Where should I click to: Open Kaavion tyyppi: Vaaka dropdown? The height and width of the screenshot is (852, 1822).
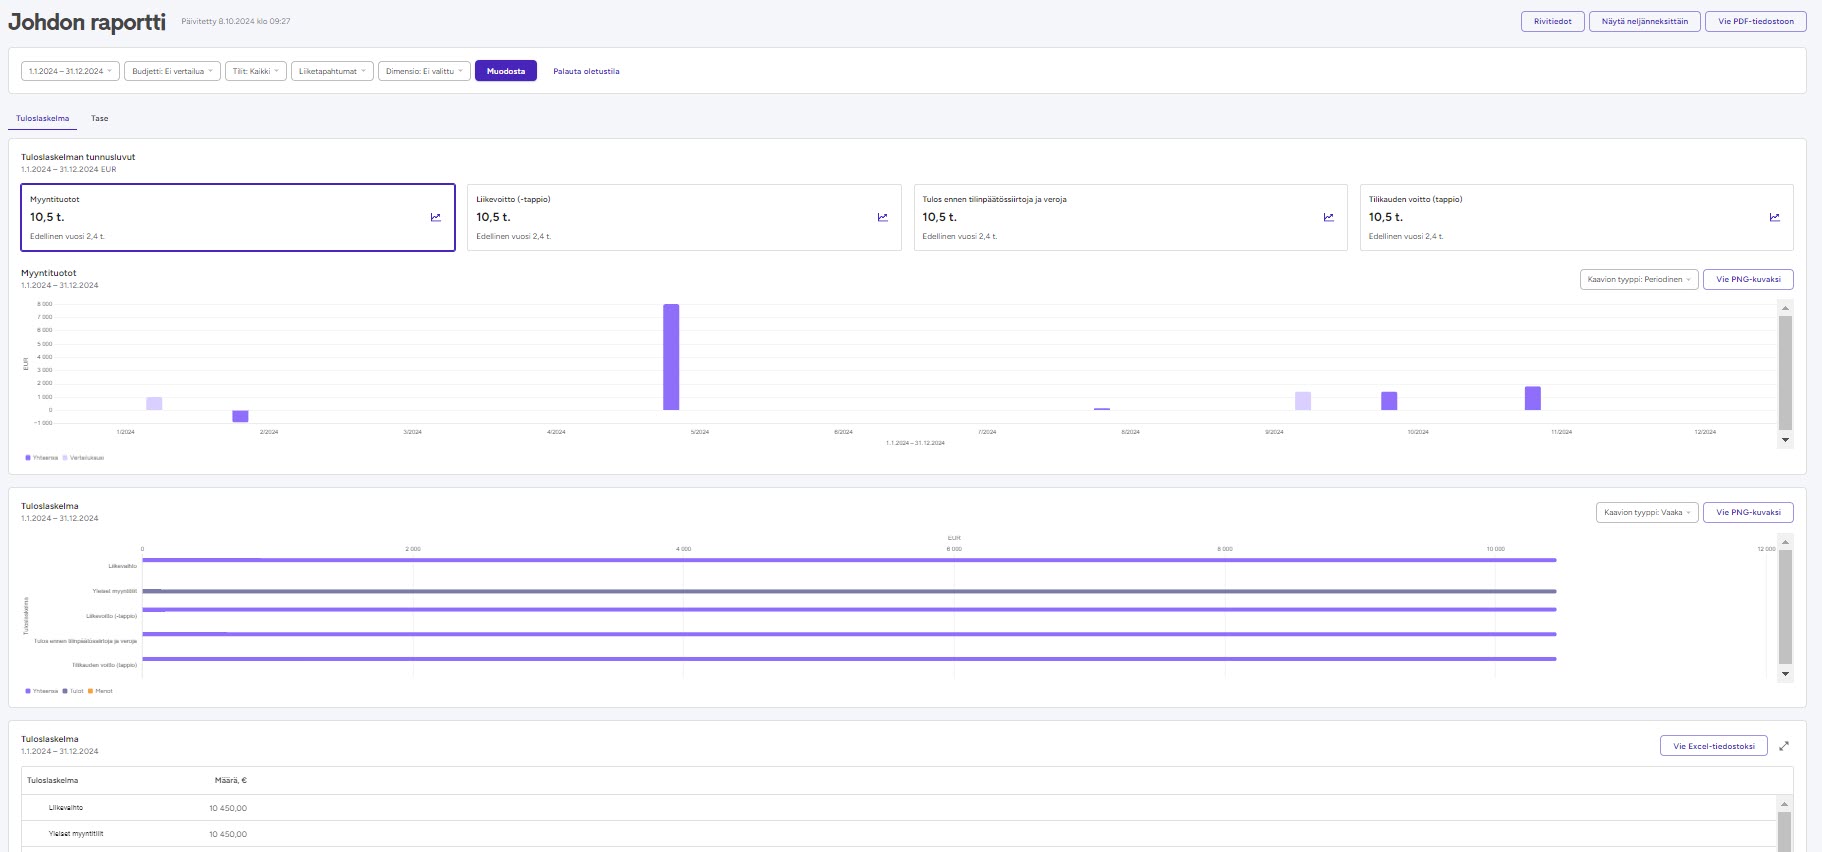(1647, 512)
